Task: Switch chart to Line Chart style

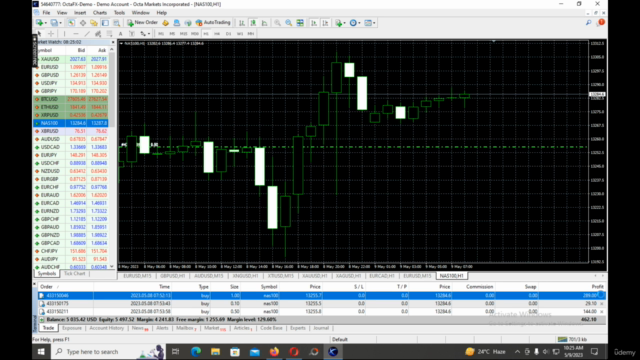Action: 264,23
